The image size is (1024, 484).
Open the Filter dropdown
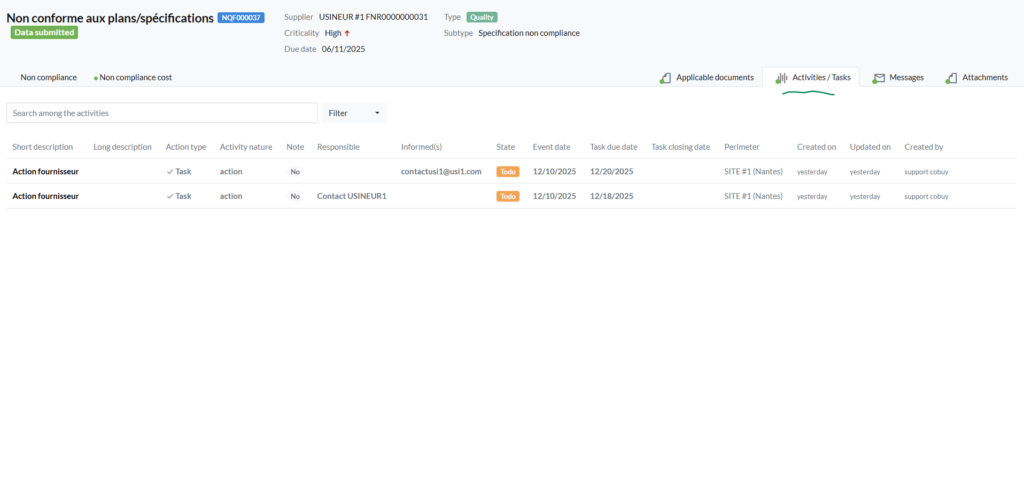[x=353, y=113]
